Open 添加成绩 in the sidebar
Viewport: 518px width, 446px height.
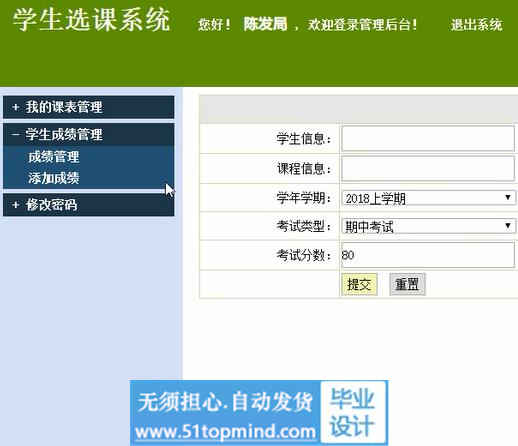(54, 178)
